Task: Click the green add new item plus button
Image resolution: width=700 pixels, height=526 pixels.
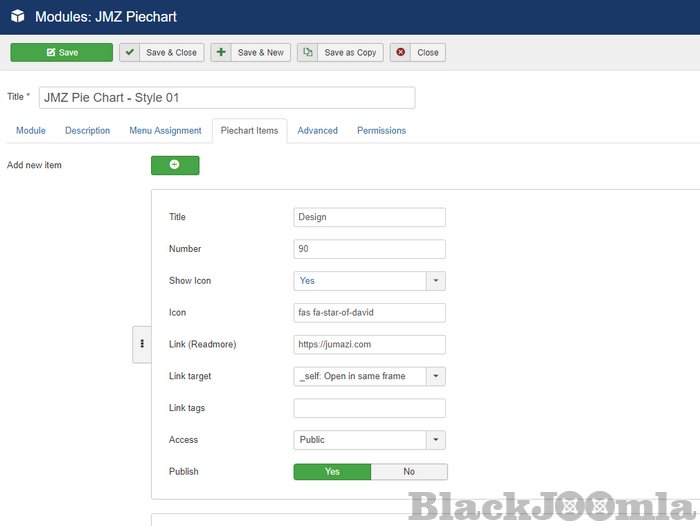Action: point(175,165)
